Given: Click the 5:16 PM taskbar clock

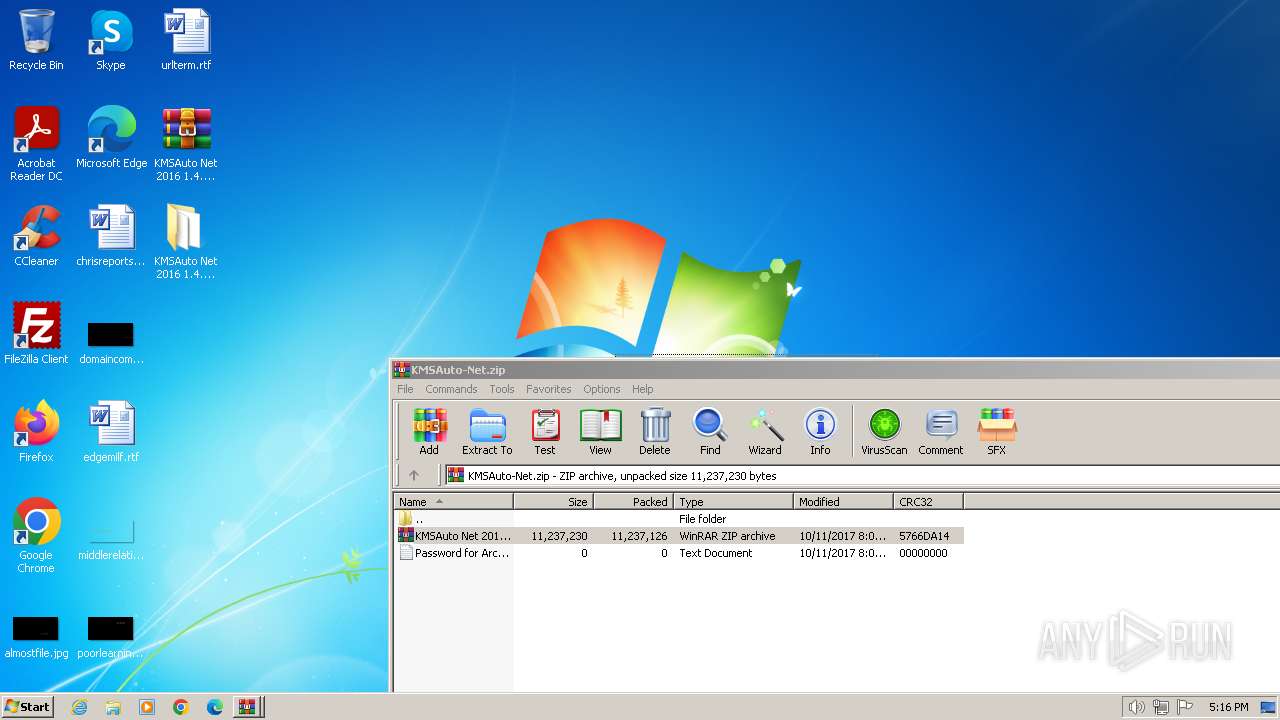Looking at the screenshot, I should click(1228, 707).
